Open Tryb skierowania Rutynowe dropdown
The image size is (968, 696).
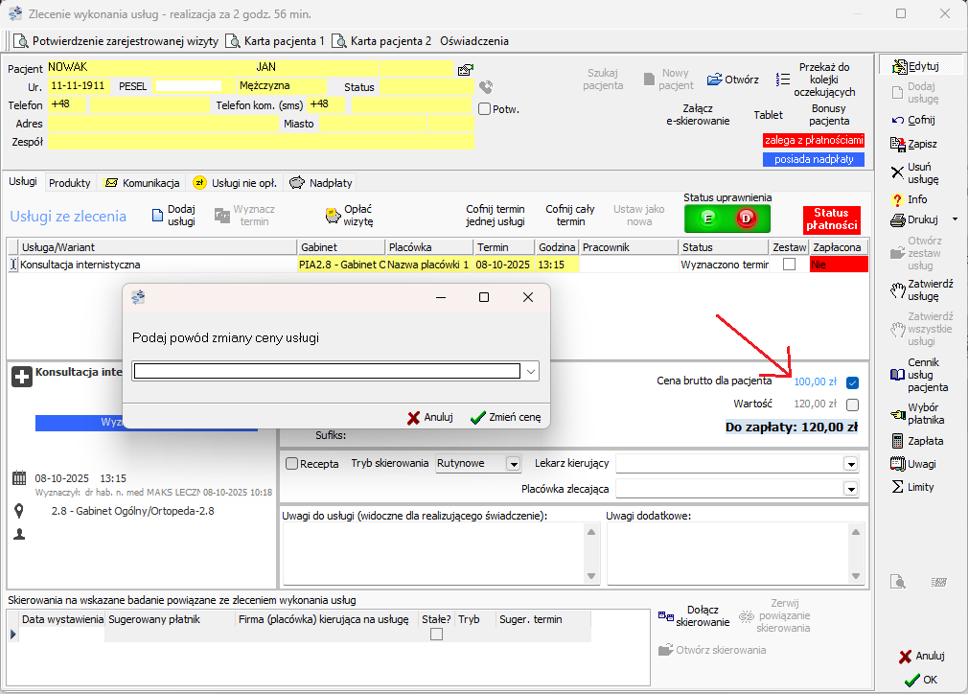(x=513, y=464)
